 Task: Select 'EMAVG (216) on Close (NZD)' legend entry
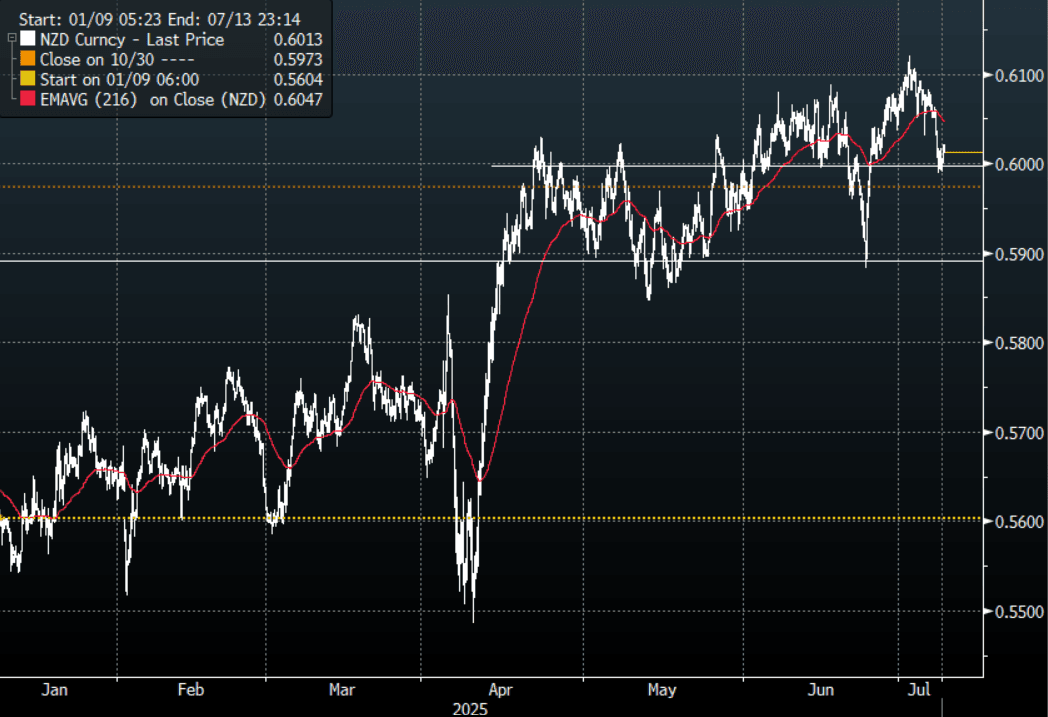[153, 100]
